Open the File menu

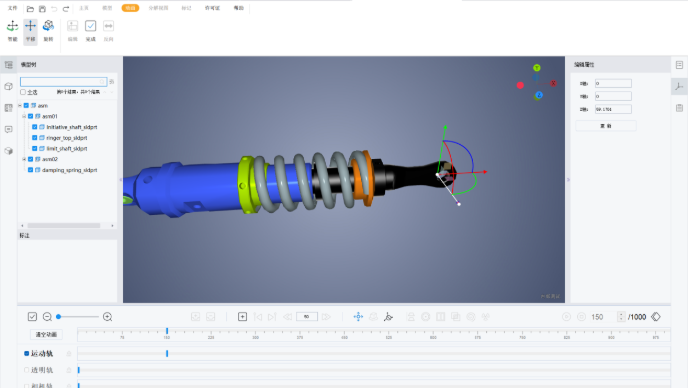click(x=13, y=8)
